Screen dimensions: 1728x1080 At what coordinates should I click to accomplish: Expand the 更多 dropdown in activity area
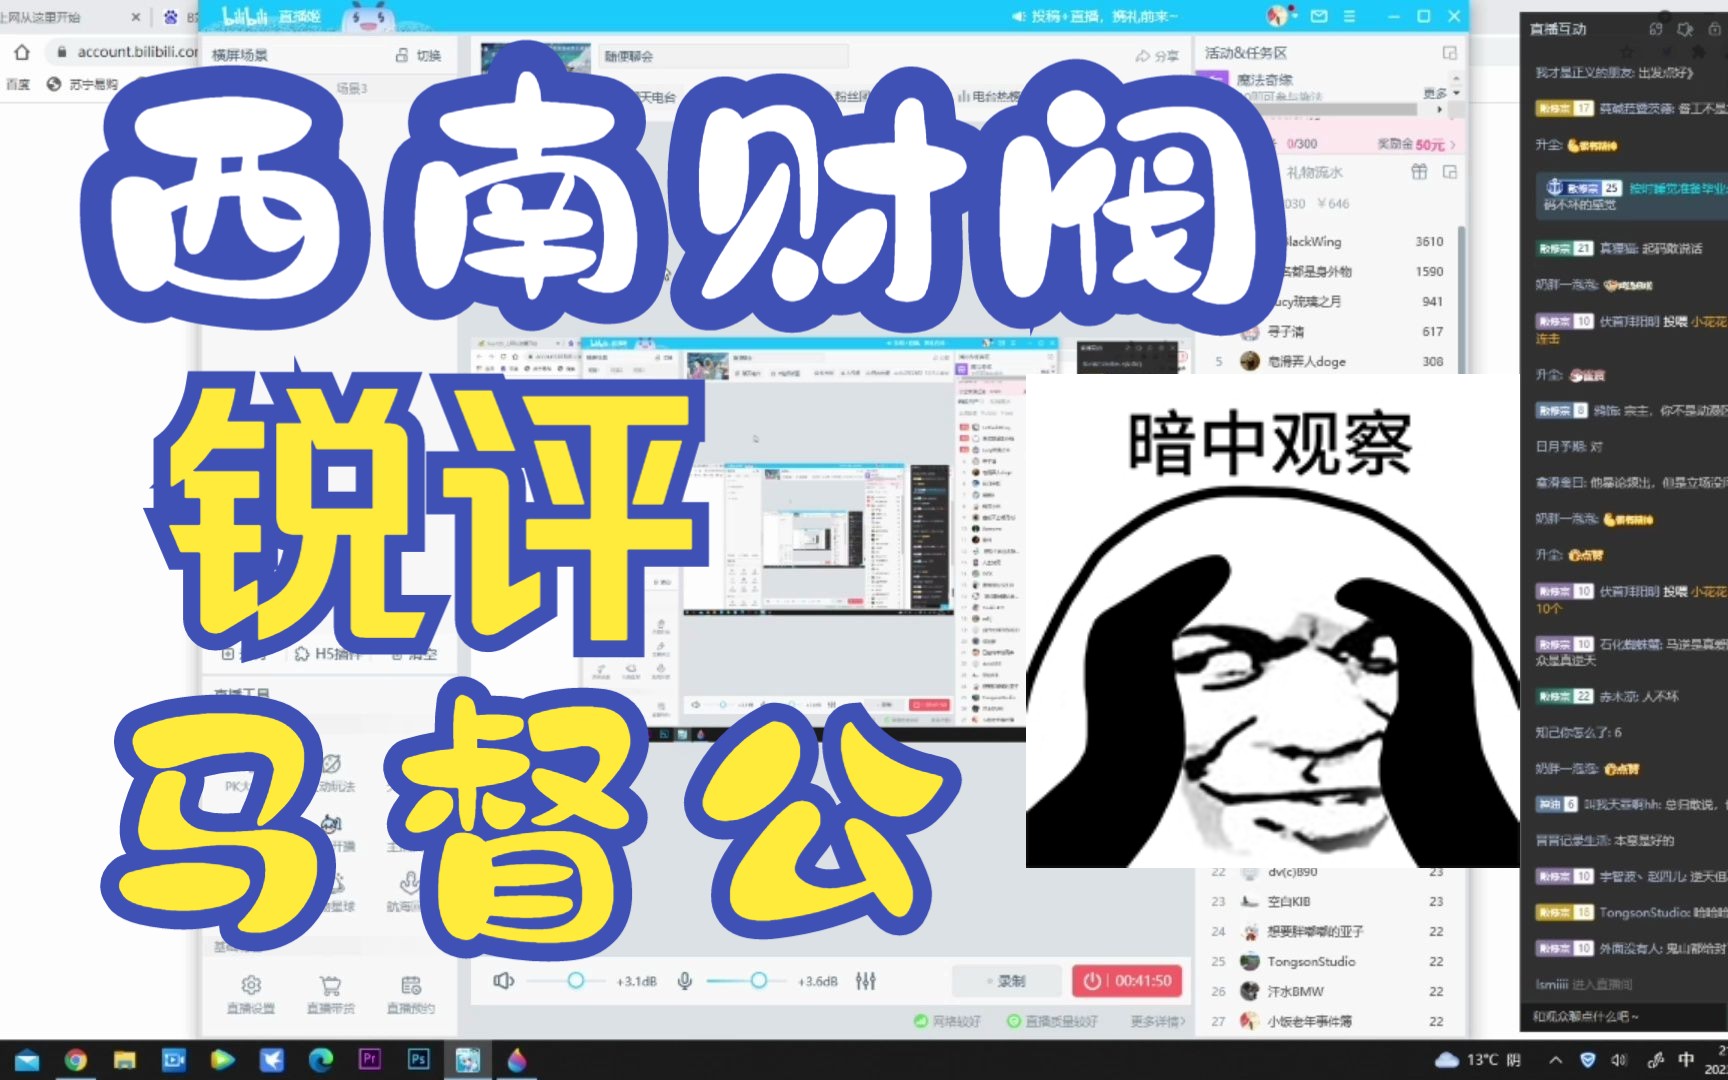click(x=1441, y=93)
